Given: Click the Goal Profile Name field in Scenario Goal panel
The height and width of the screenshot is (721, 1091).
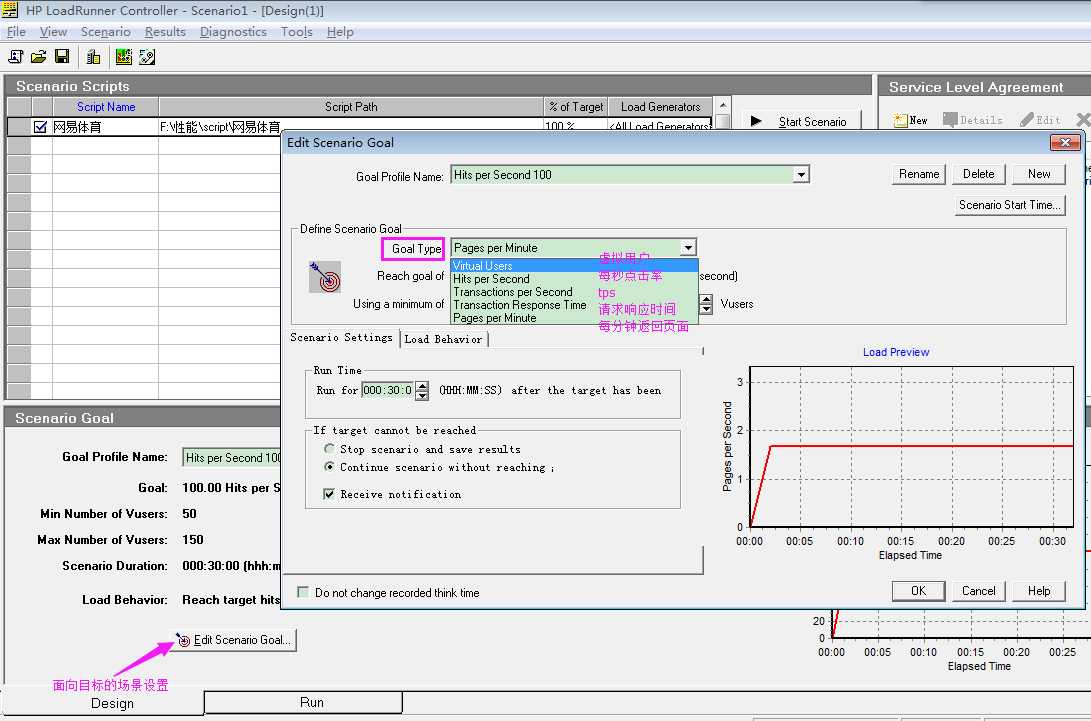Looking at the screenshot, I should [x=231, y=457].
